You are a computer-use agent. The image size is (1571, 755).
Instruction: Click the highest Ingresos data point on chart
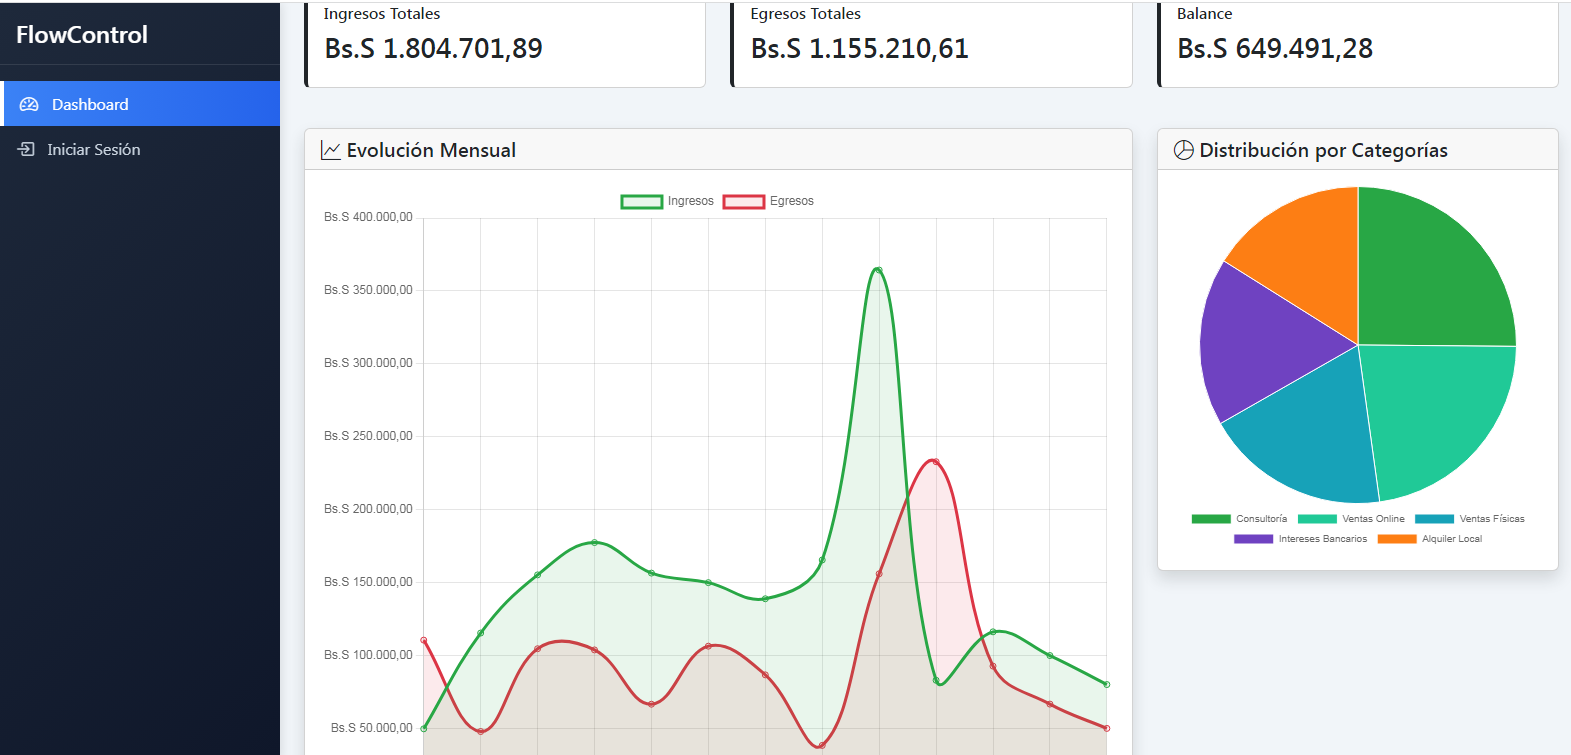coord(878,270)
